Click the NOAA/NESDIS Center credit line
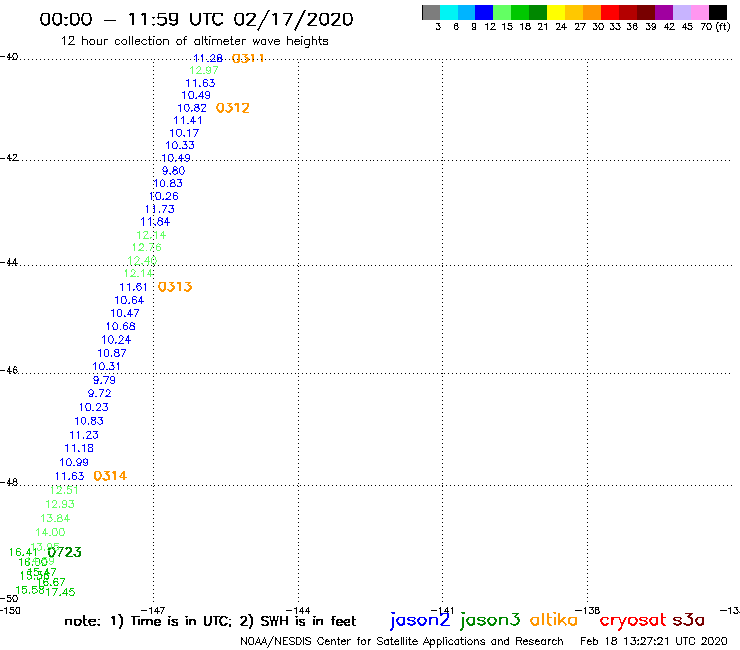Image resolution: width=740 pixels, height=650 pixels. click(x=402, y=642)
